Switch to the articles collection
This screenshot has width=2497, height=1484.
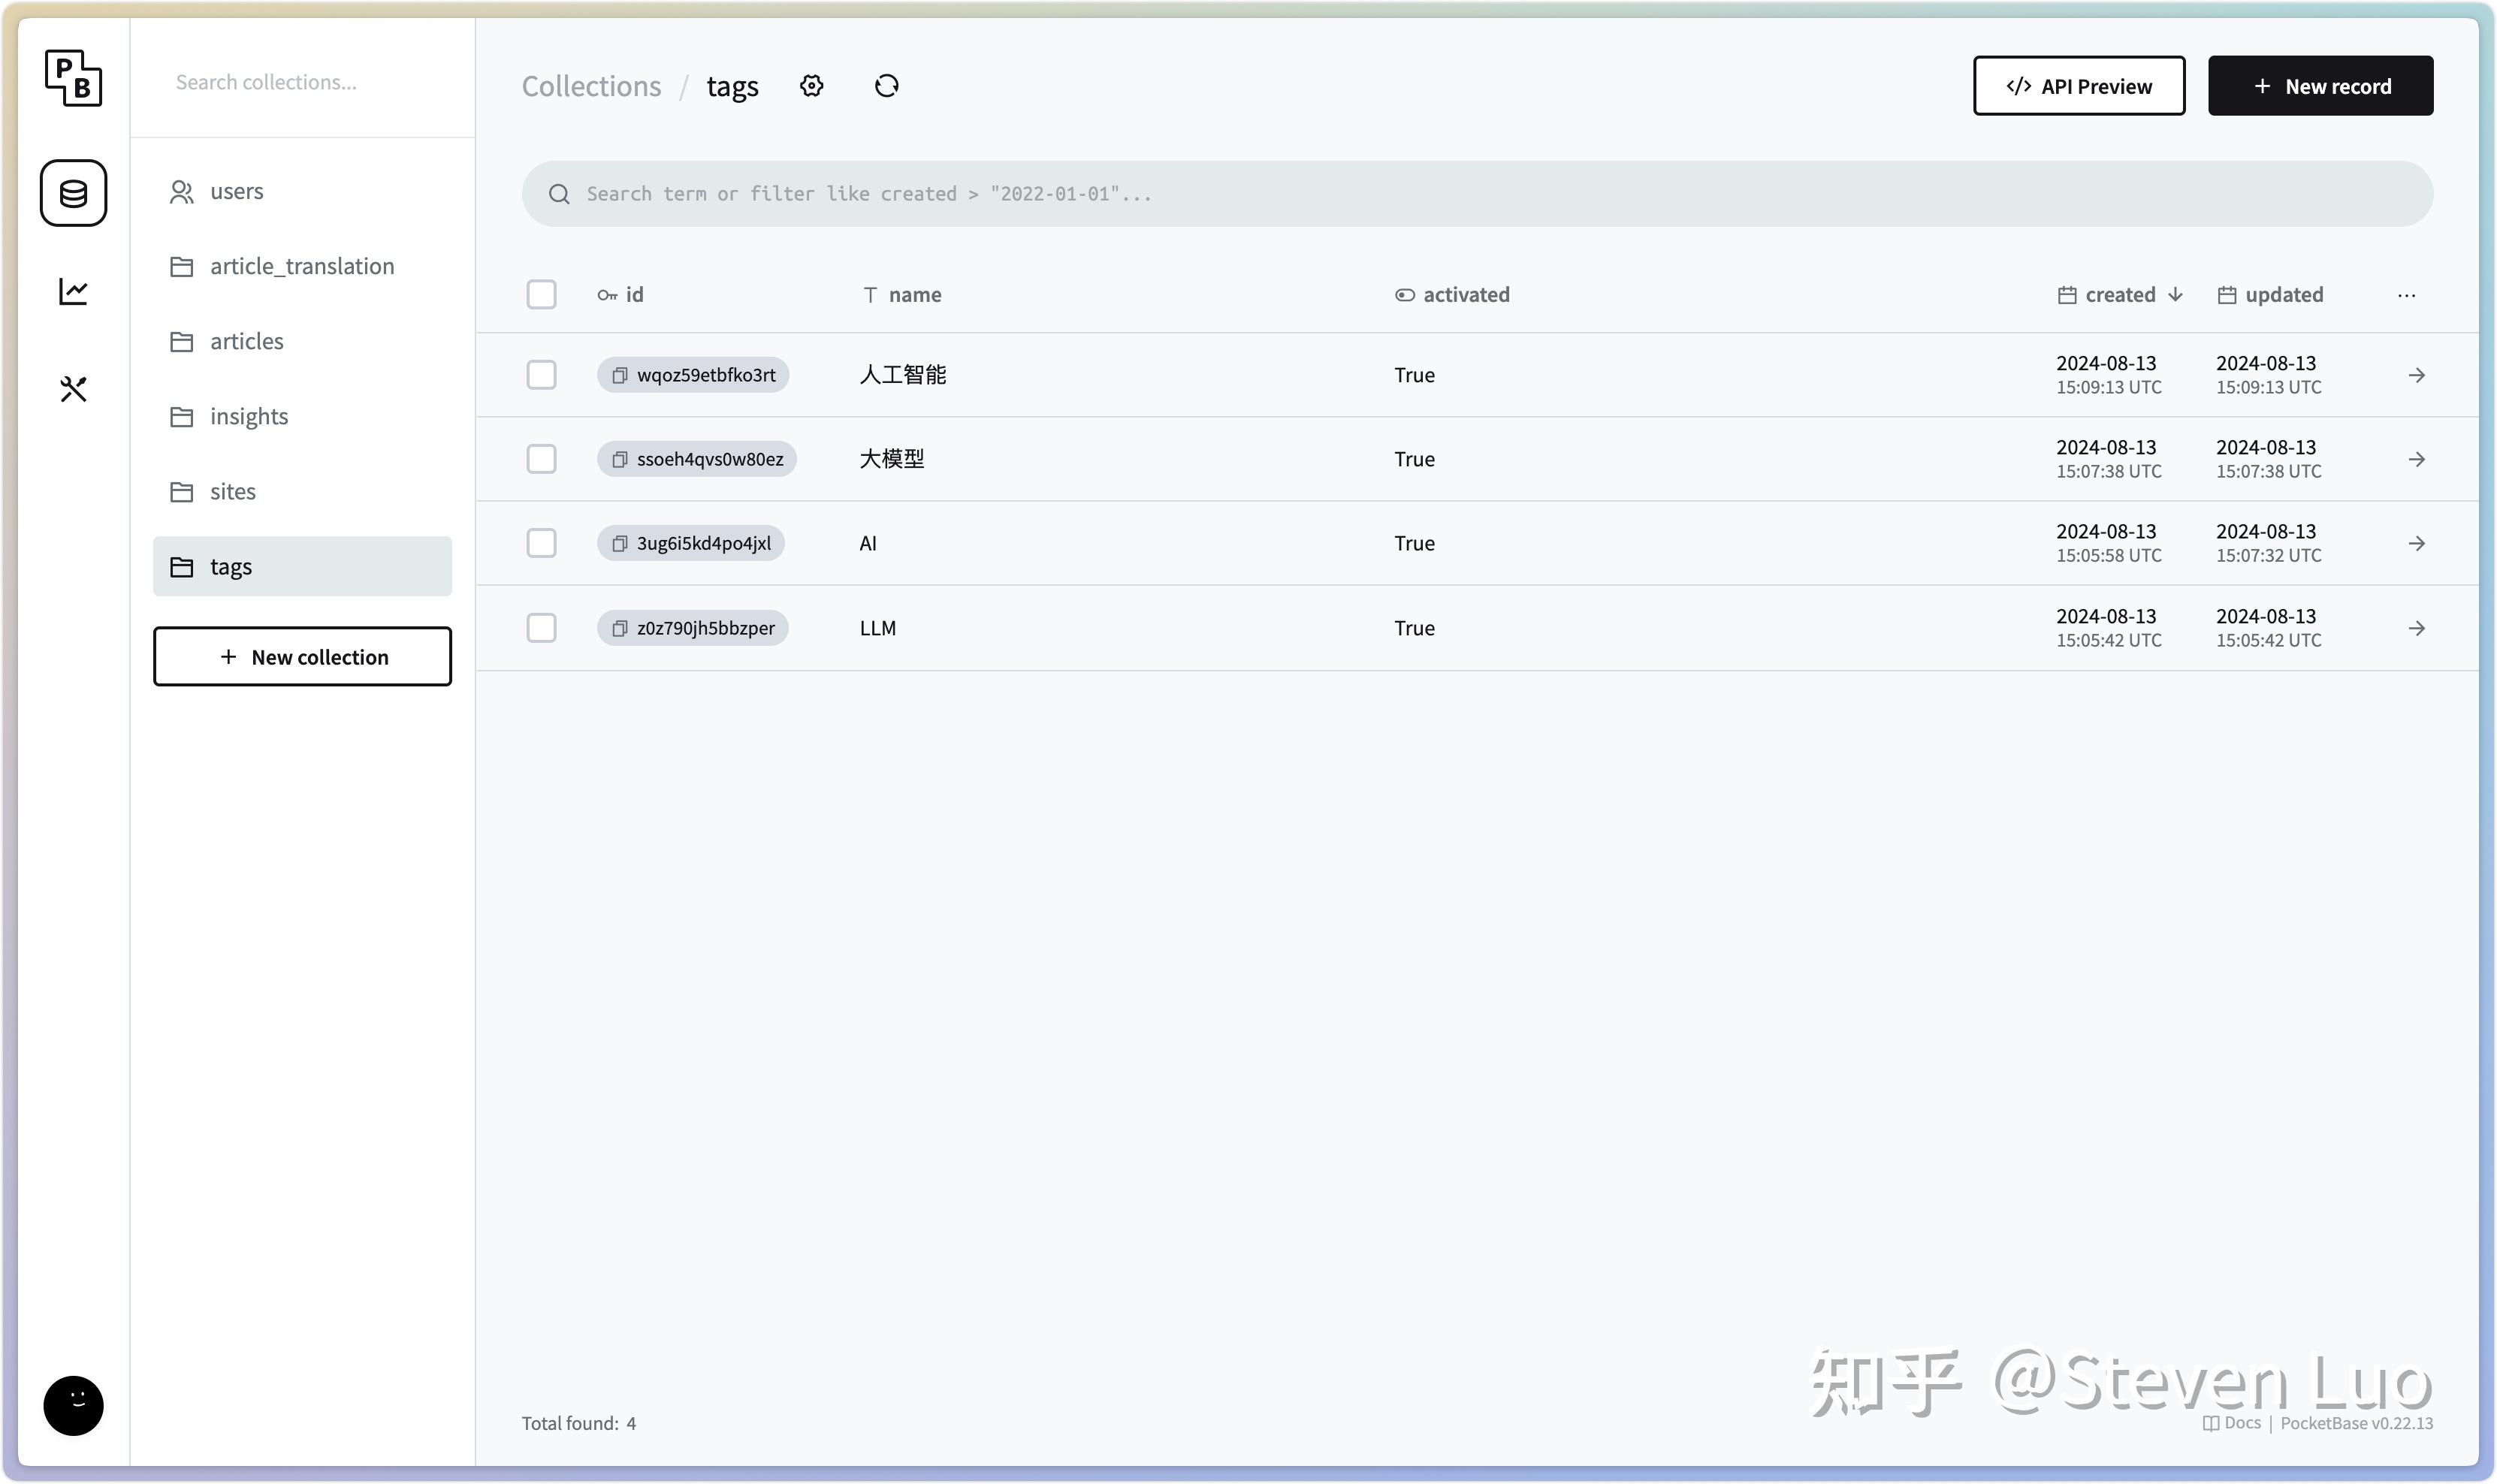click(246, 341)
